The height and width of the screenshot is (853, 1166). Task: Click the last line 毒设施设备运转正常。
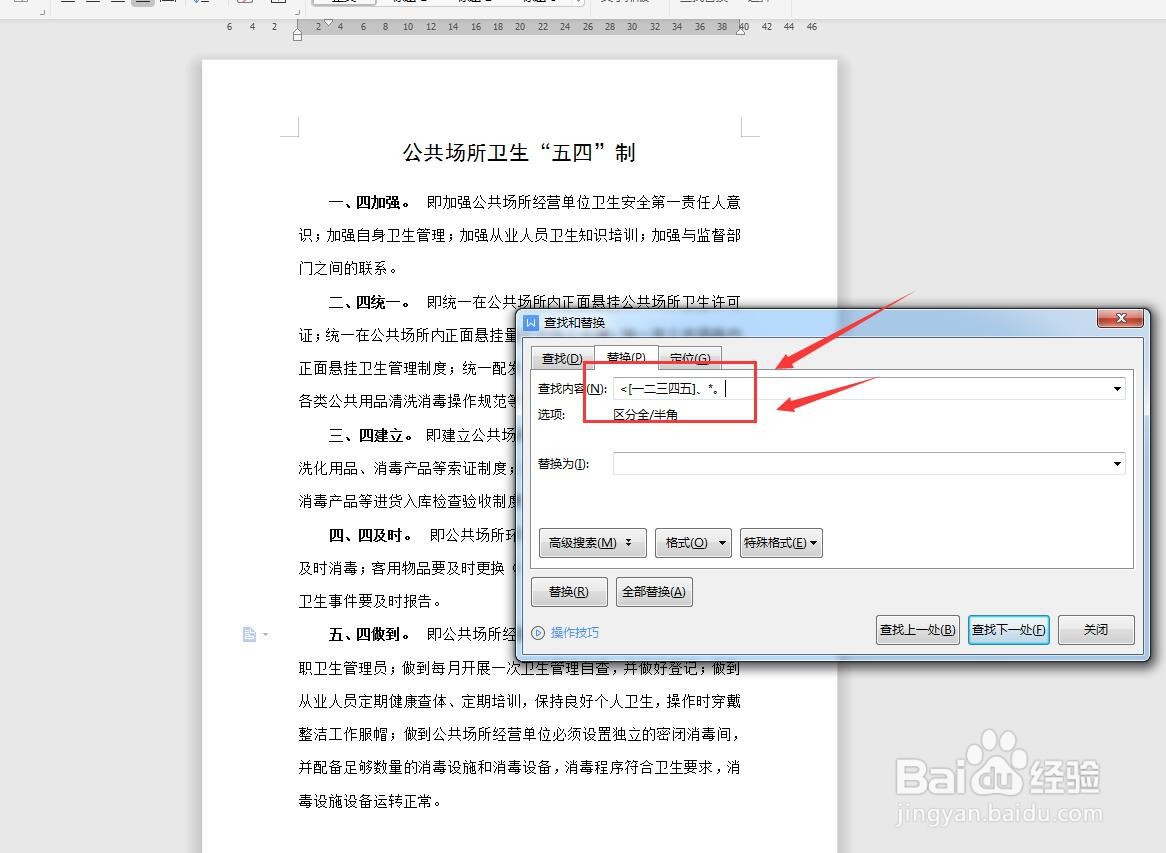pos(370,801)
